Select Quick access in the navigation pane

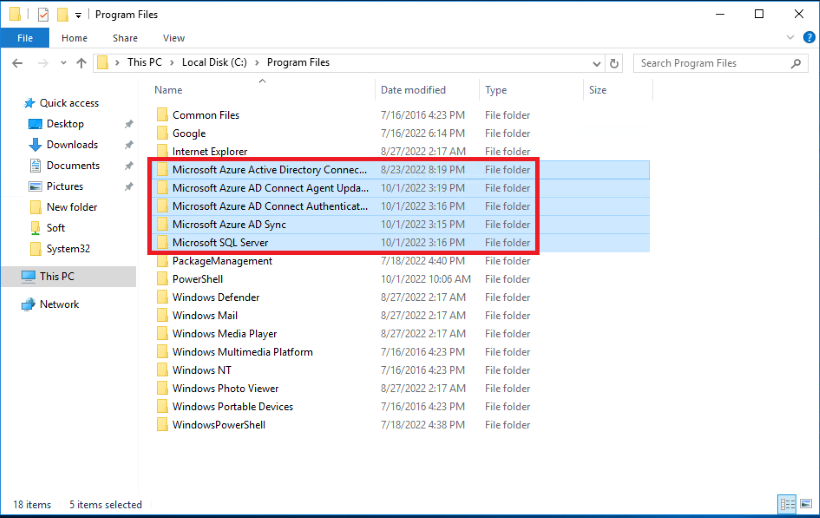click(x=69, y=103)
